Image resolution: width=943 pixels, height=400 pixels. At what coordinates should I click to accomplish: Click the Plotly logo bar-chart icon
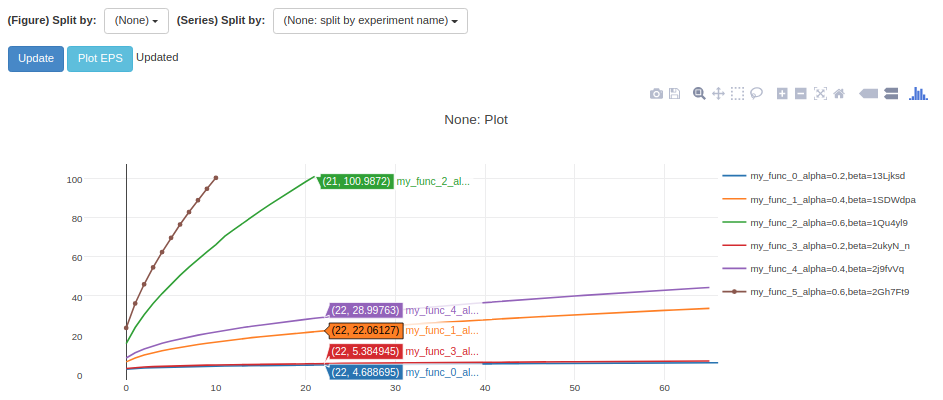(918, 94)
